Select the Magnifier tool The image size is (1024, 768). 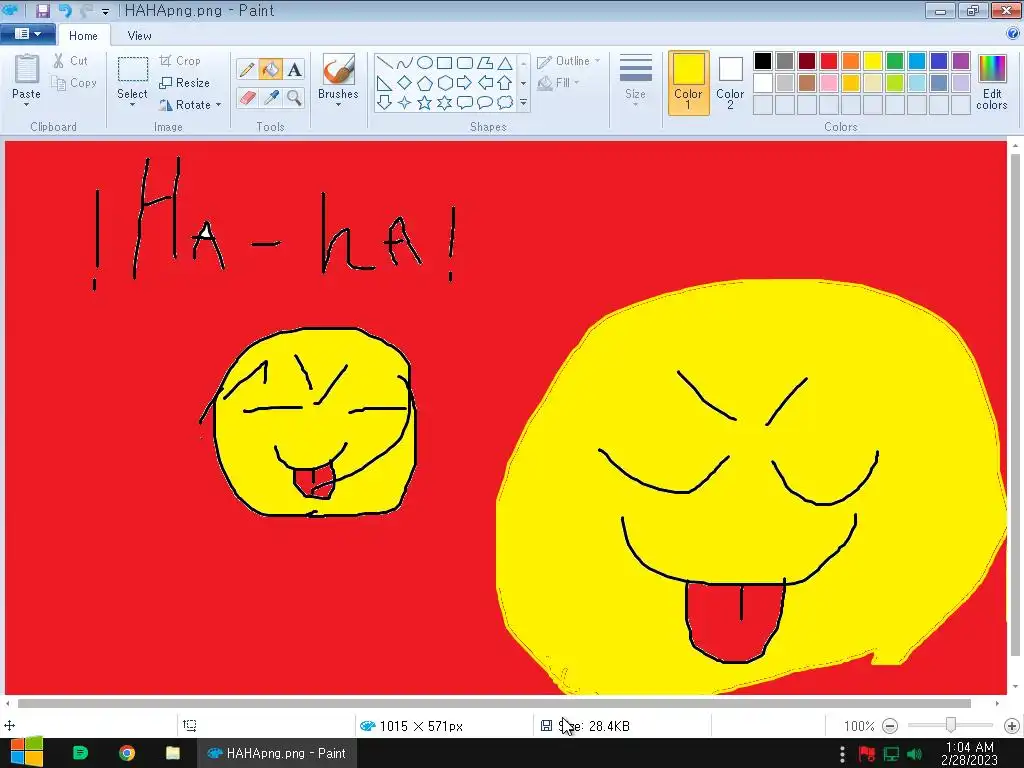point(294,97)
